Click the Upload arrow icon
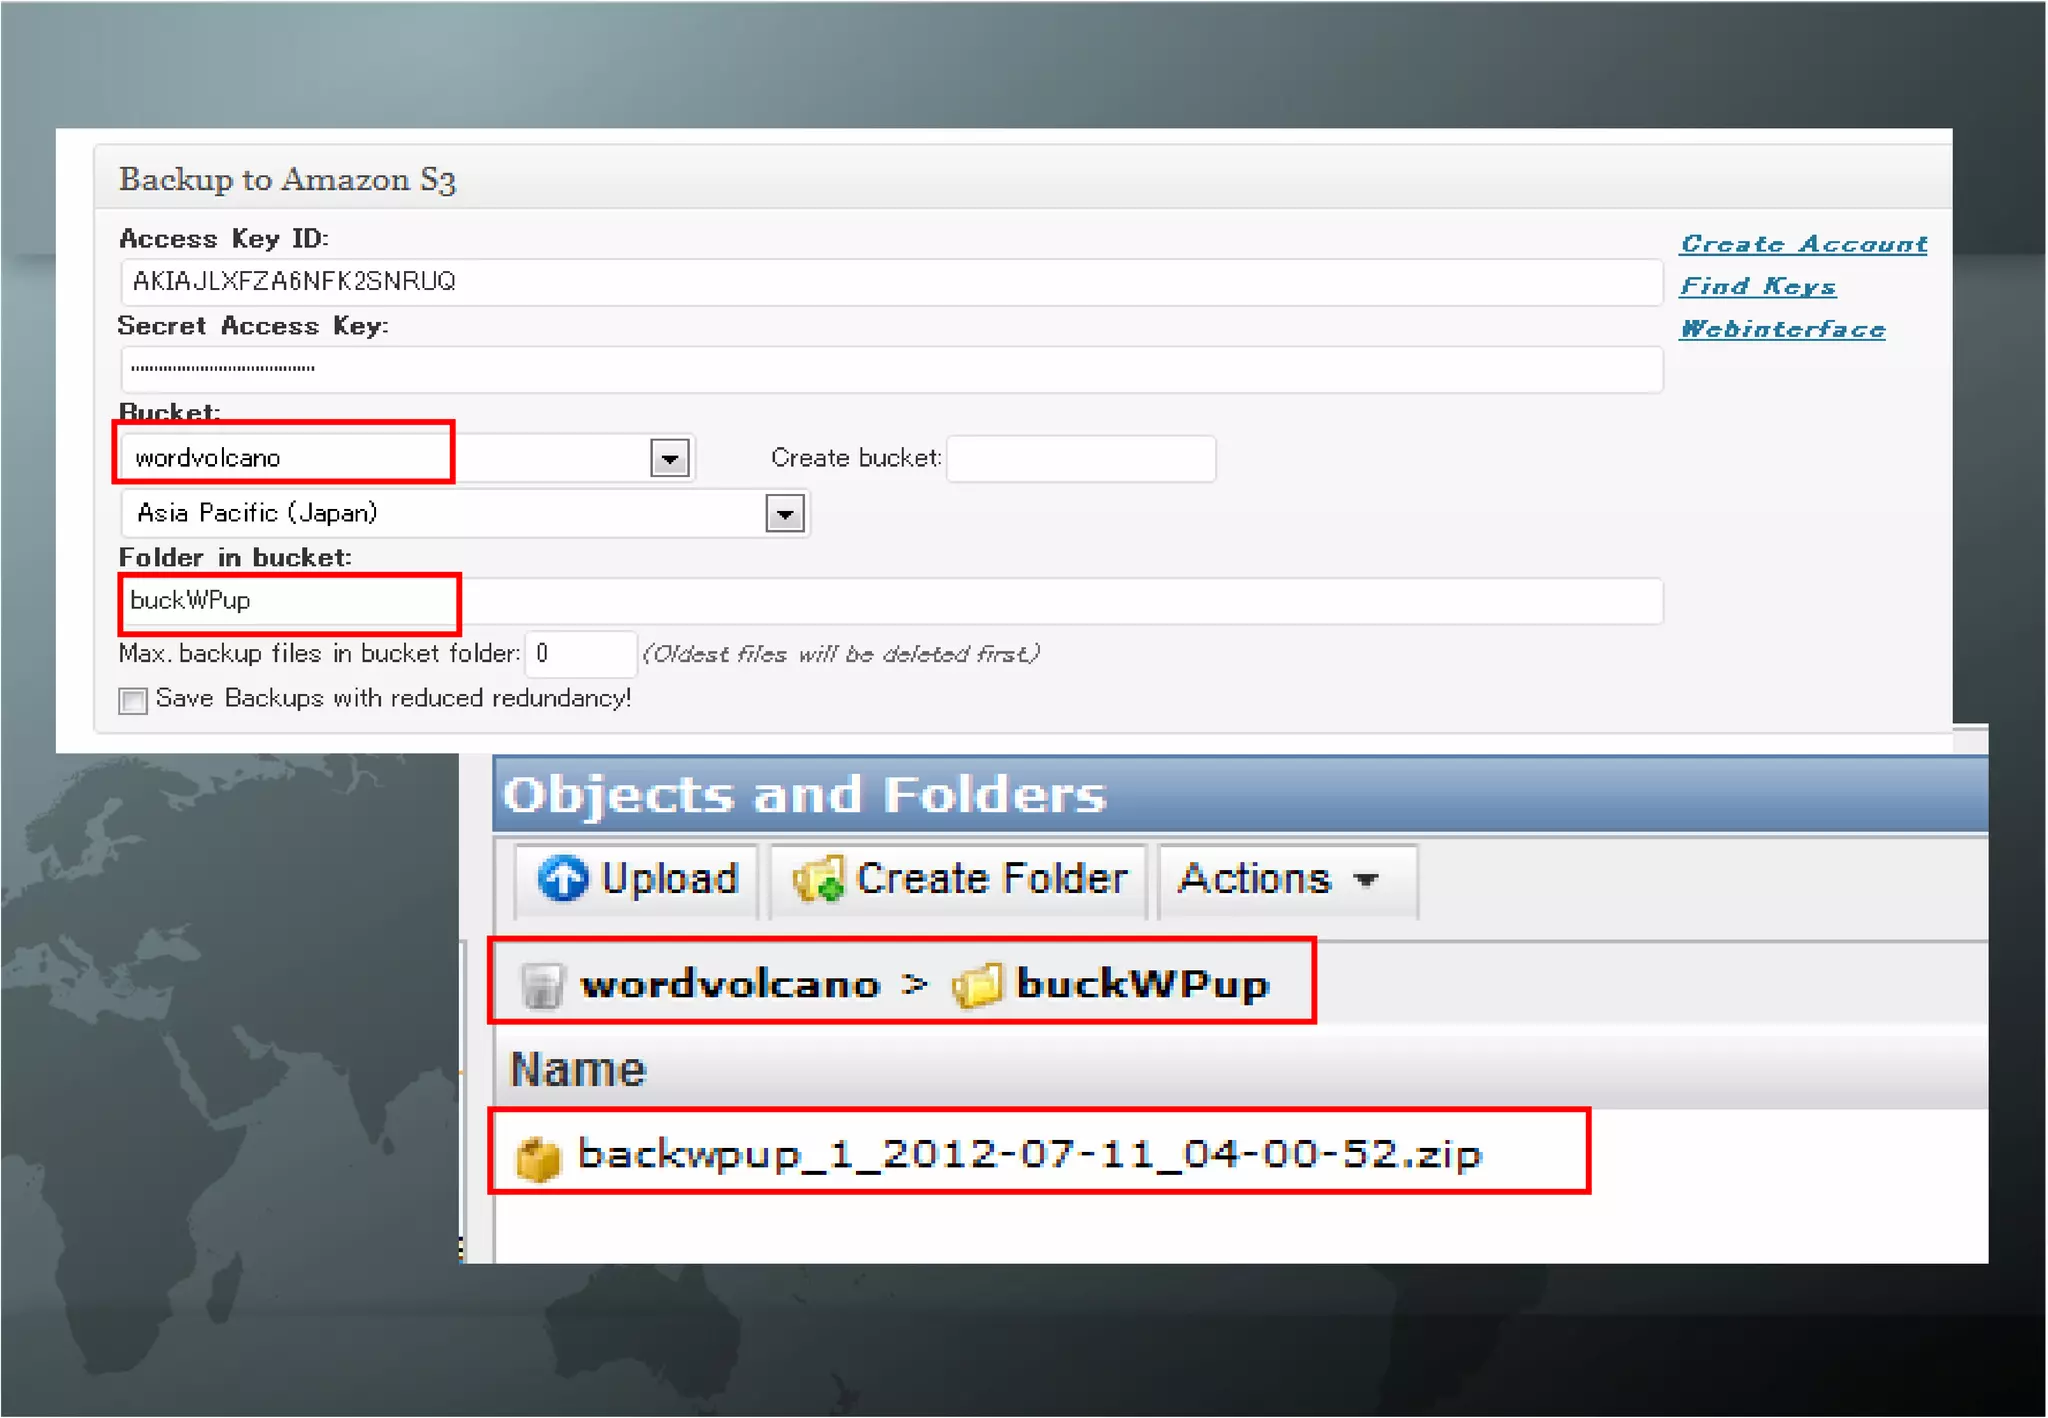Image resolution: width=2048 pixels, height=1418 pixels. point(562,879)
